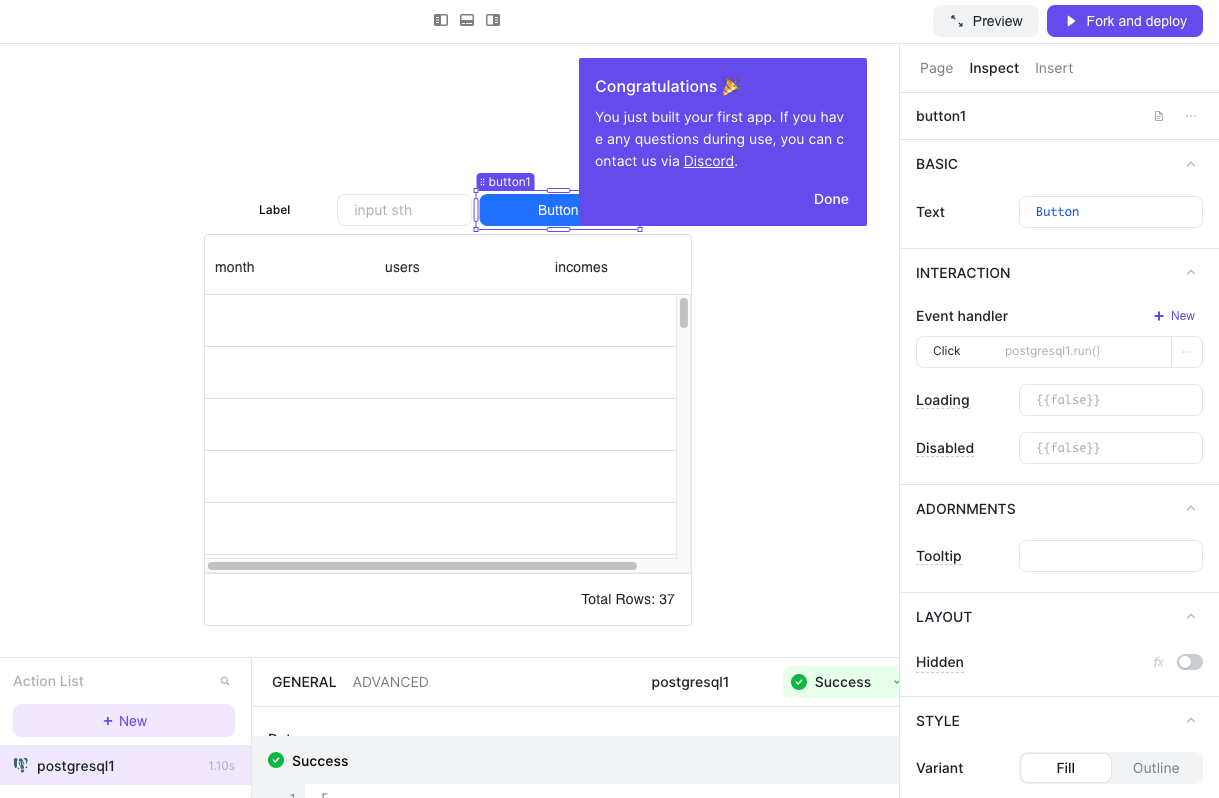The image size is (1219, 798).
Task: Click the button1 drag handle tag
Action: click(x=506, y=182)
